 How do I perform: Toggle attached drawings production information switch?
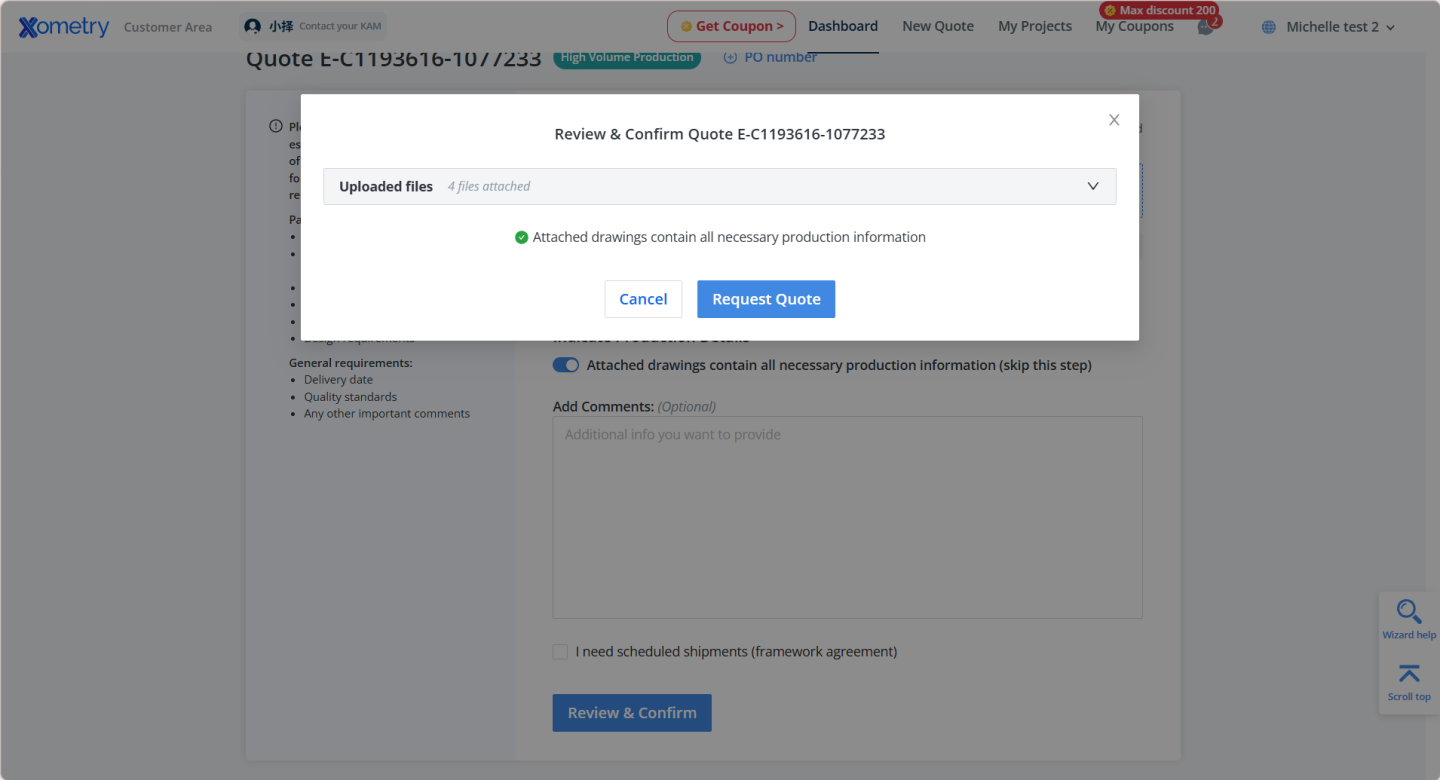point(566,365)
